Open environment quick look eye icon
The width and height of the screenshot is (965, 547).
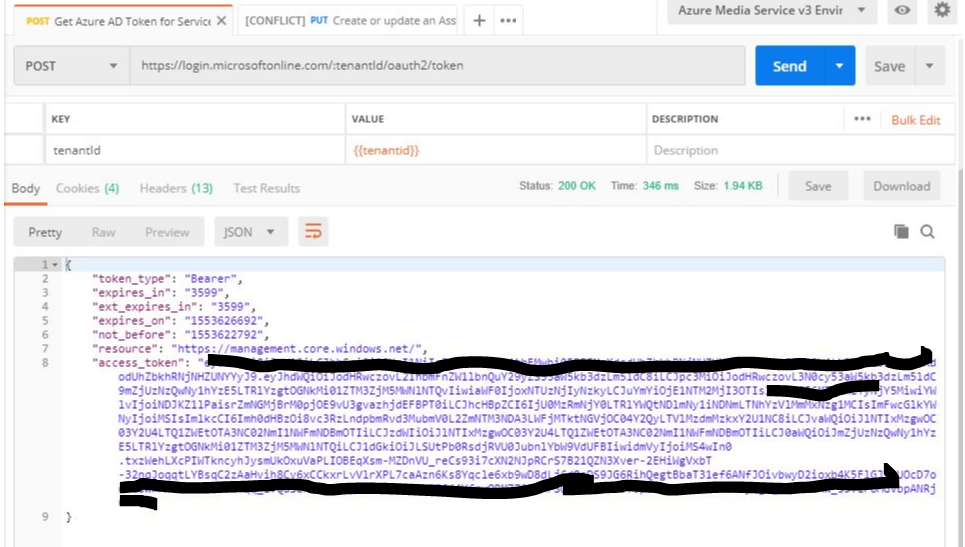pyautogui.click(x=902, y=10)
